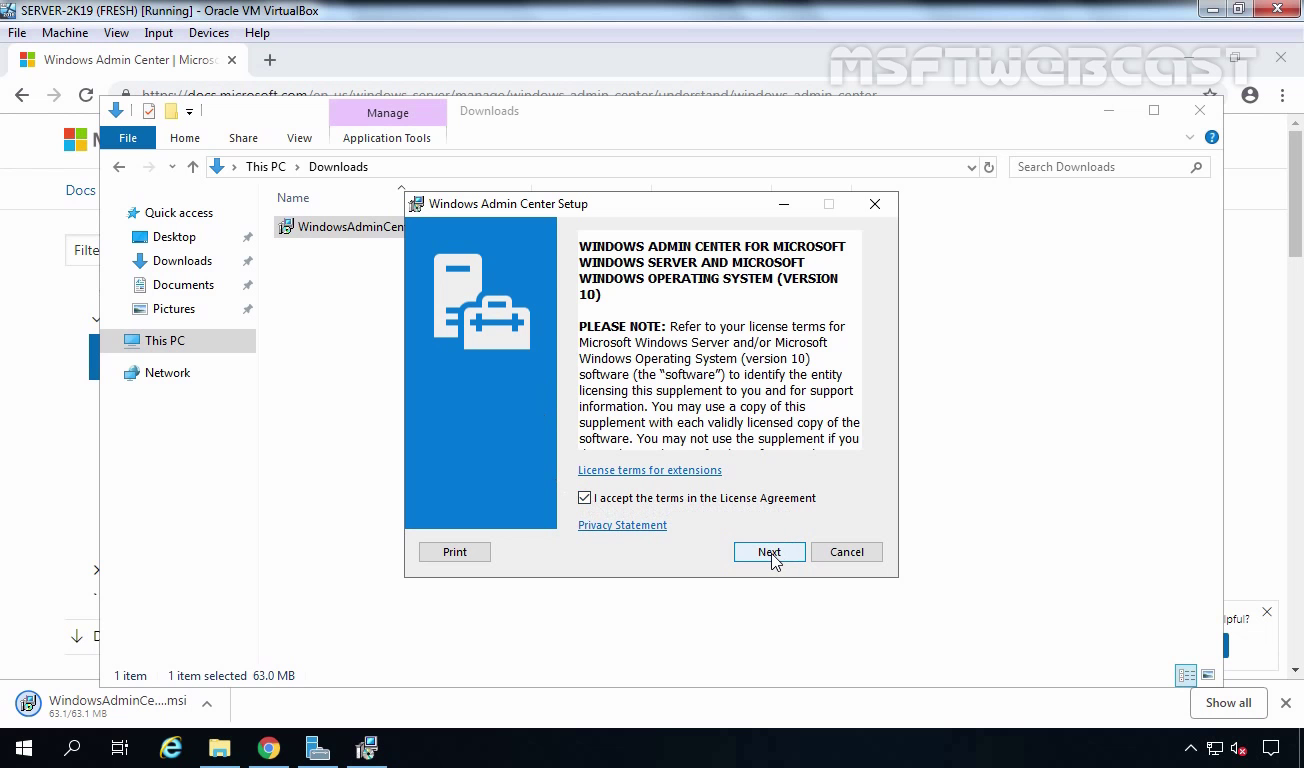Screen dimensions: 1304x768
Task: Reload the Chrome page
Action: click(86, 95)
